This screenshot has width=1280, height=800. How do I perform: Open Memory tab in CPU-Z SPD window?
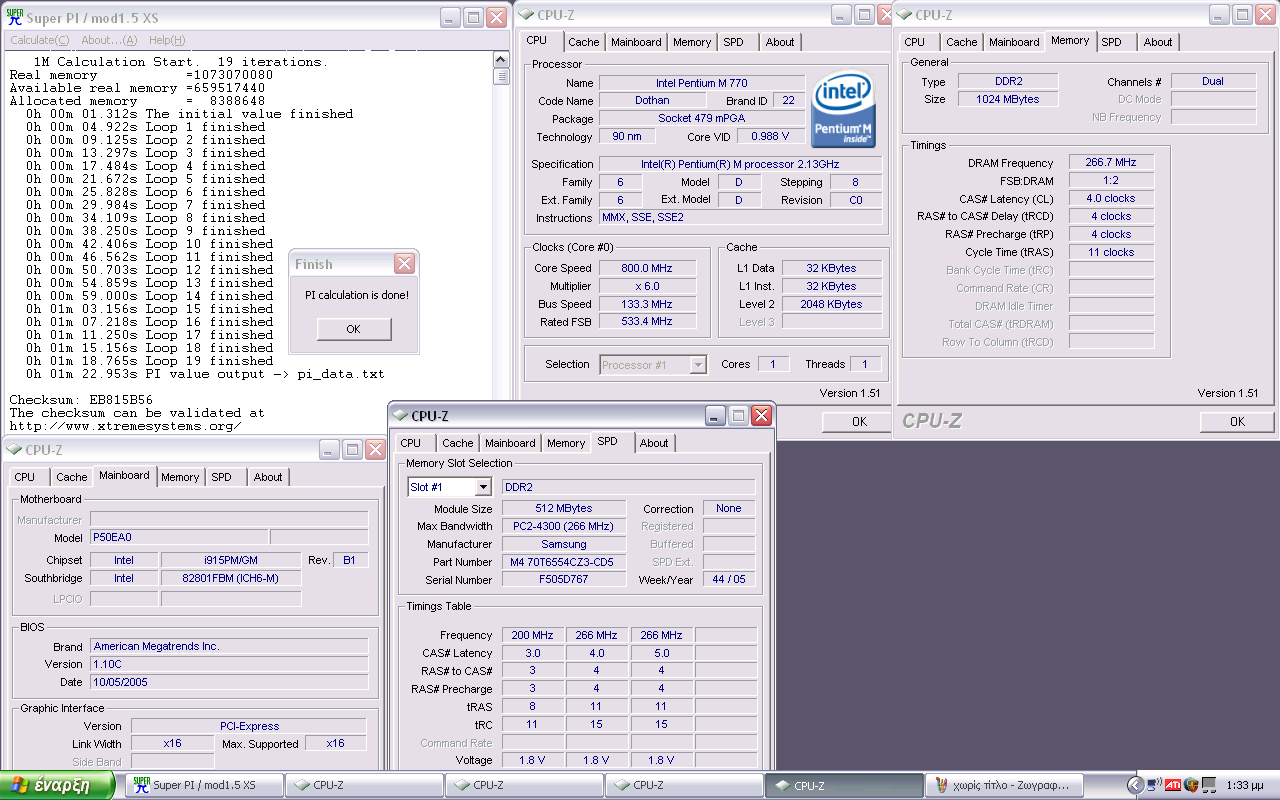point(566,443)
